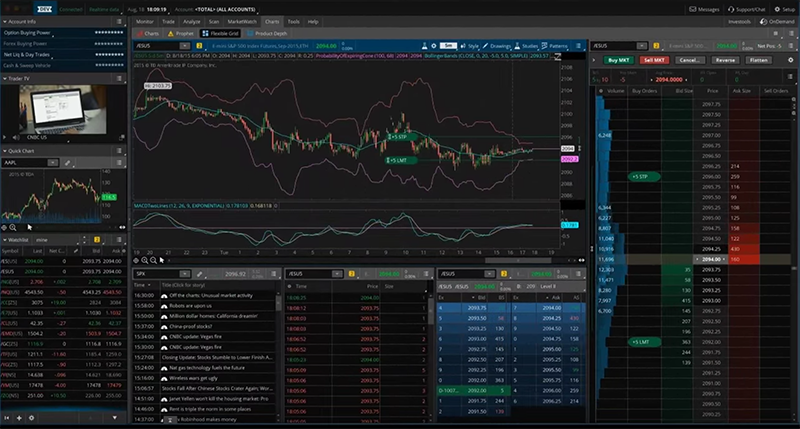Image resolution: width=800 pixels, height=429 pixels.
Task: Open chart settings gear icon
Action: pos(434,46)
